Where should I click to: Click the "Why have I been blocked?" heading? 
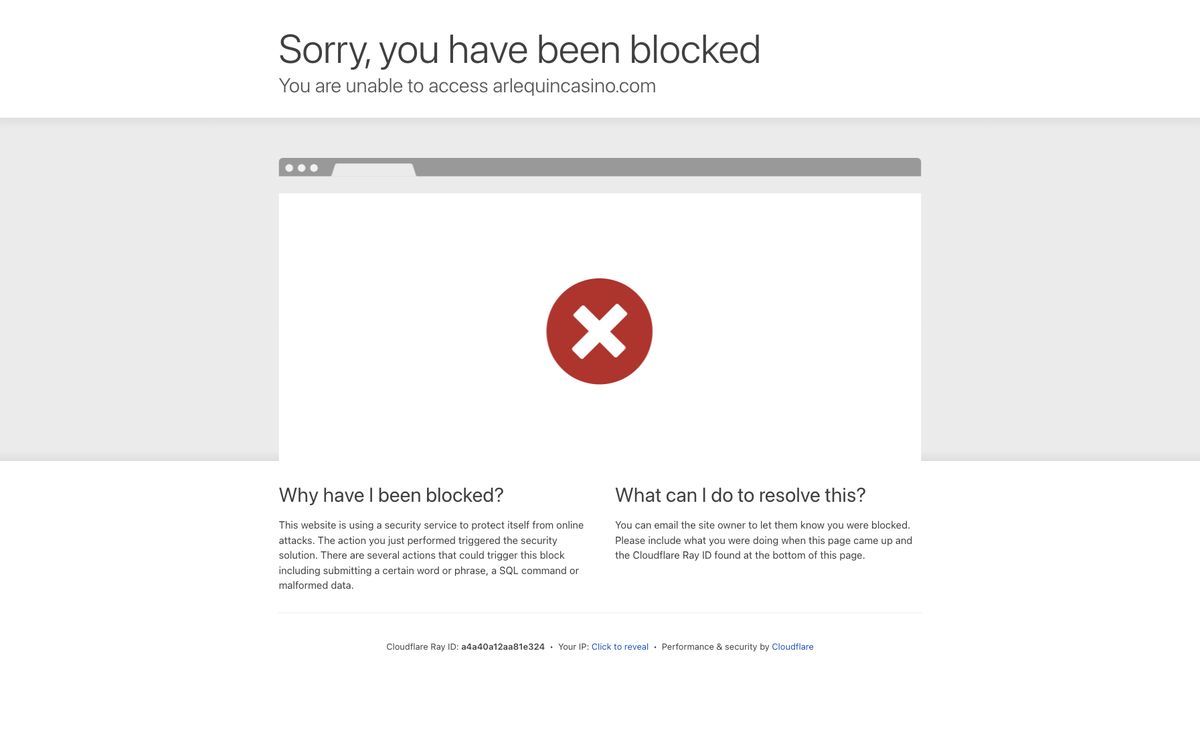[x=391, y=495]
